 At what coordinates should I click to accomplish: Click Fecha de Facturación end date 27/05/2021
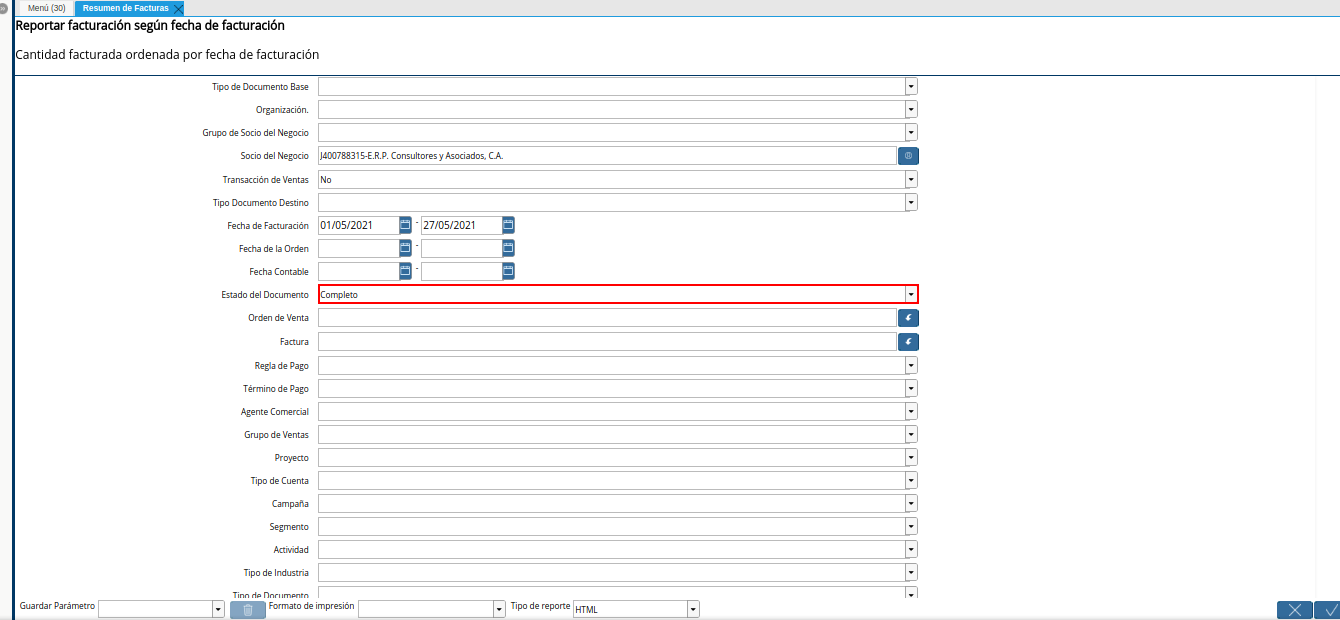(x=461, y=225)
